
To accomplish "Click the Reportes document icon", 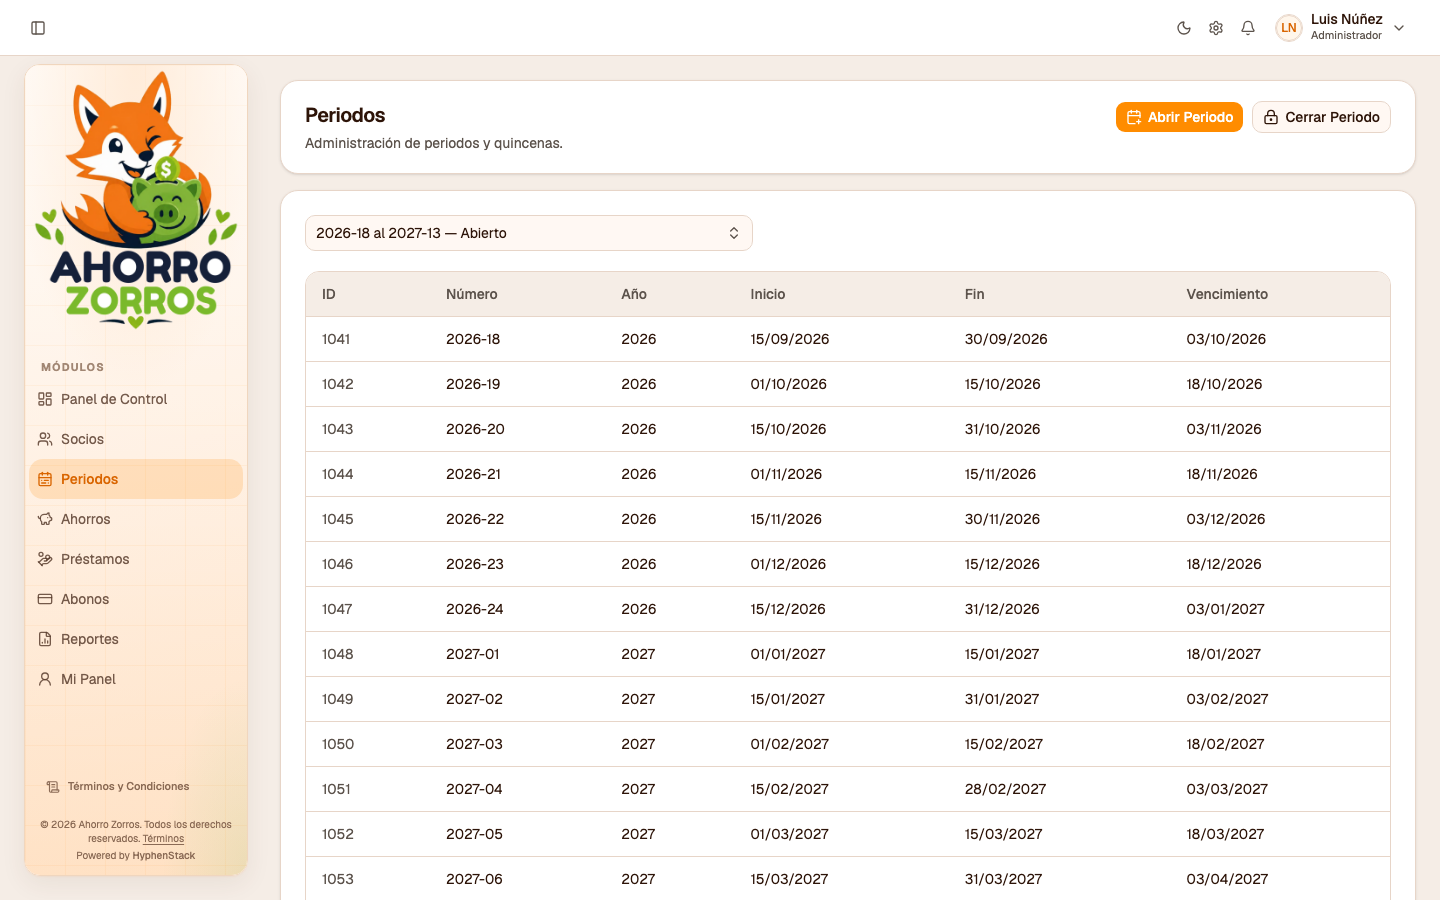I will (x=45, y=639).
